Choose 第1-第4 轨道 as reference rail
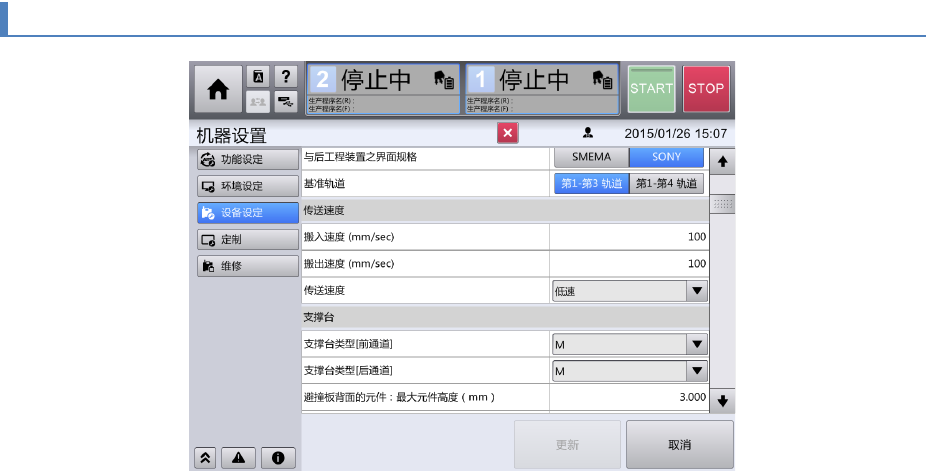Image resolution: width=926 pixels, height=472 pixels. (x=667, y=184)
